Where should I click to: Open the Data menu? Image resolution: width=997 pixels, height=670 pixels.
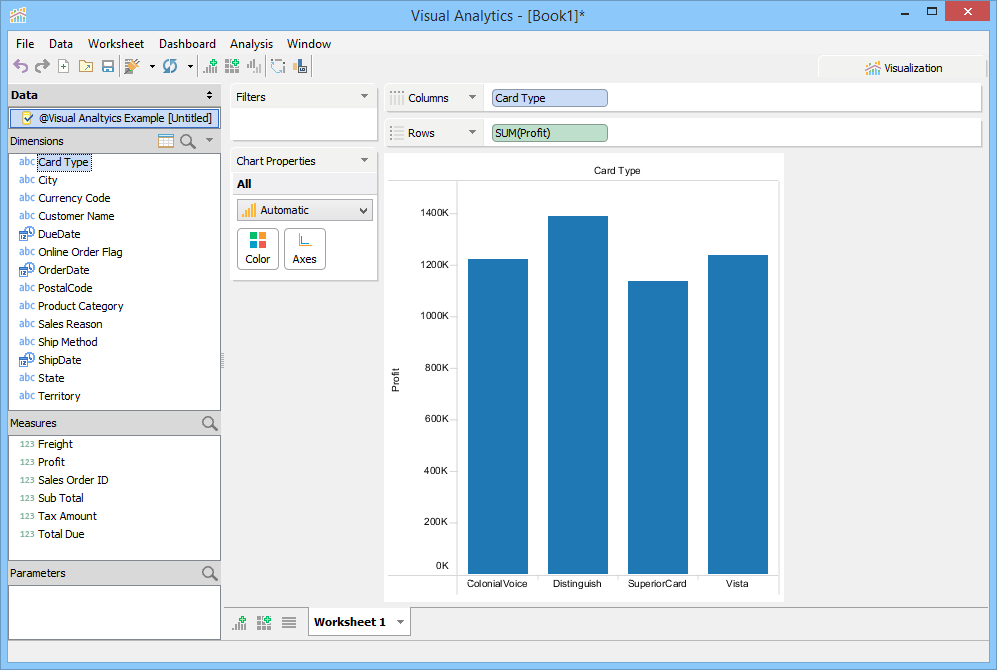tap(61, 44)
